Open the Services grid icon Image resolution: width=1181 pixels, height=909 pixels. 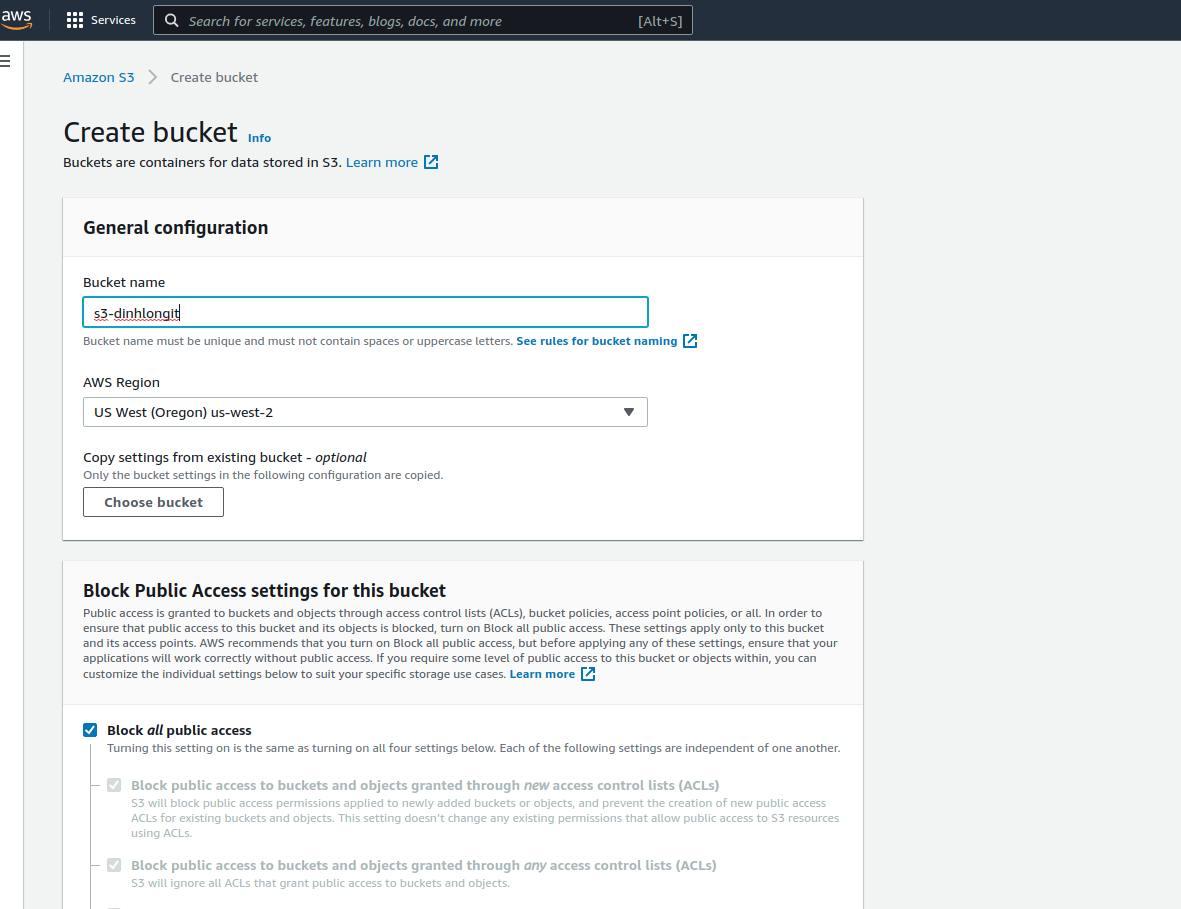75,20
